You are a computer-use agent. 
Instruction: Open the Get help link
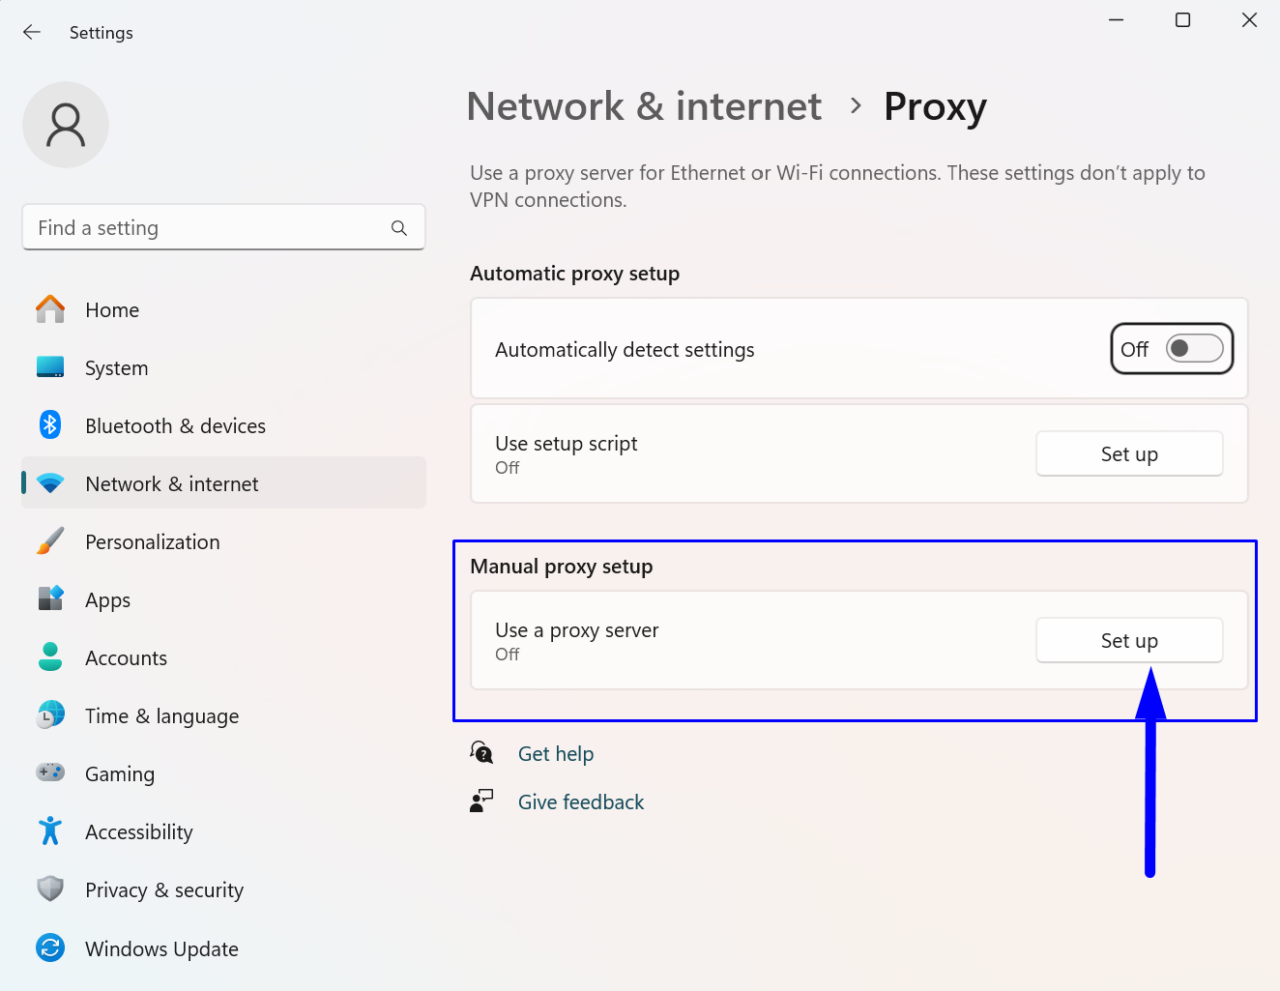pyautogui.click(x=556, y=753)
